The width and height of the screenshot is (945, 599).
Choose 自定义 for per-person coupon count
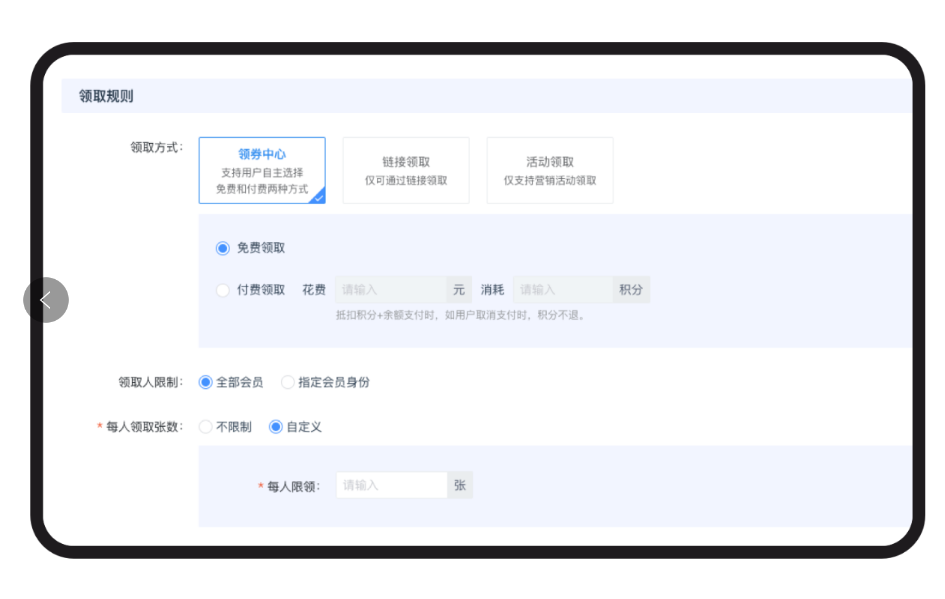[276, 427]
